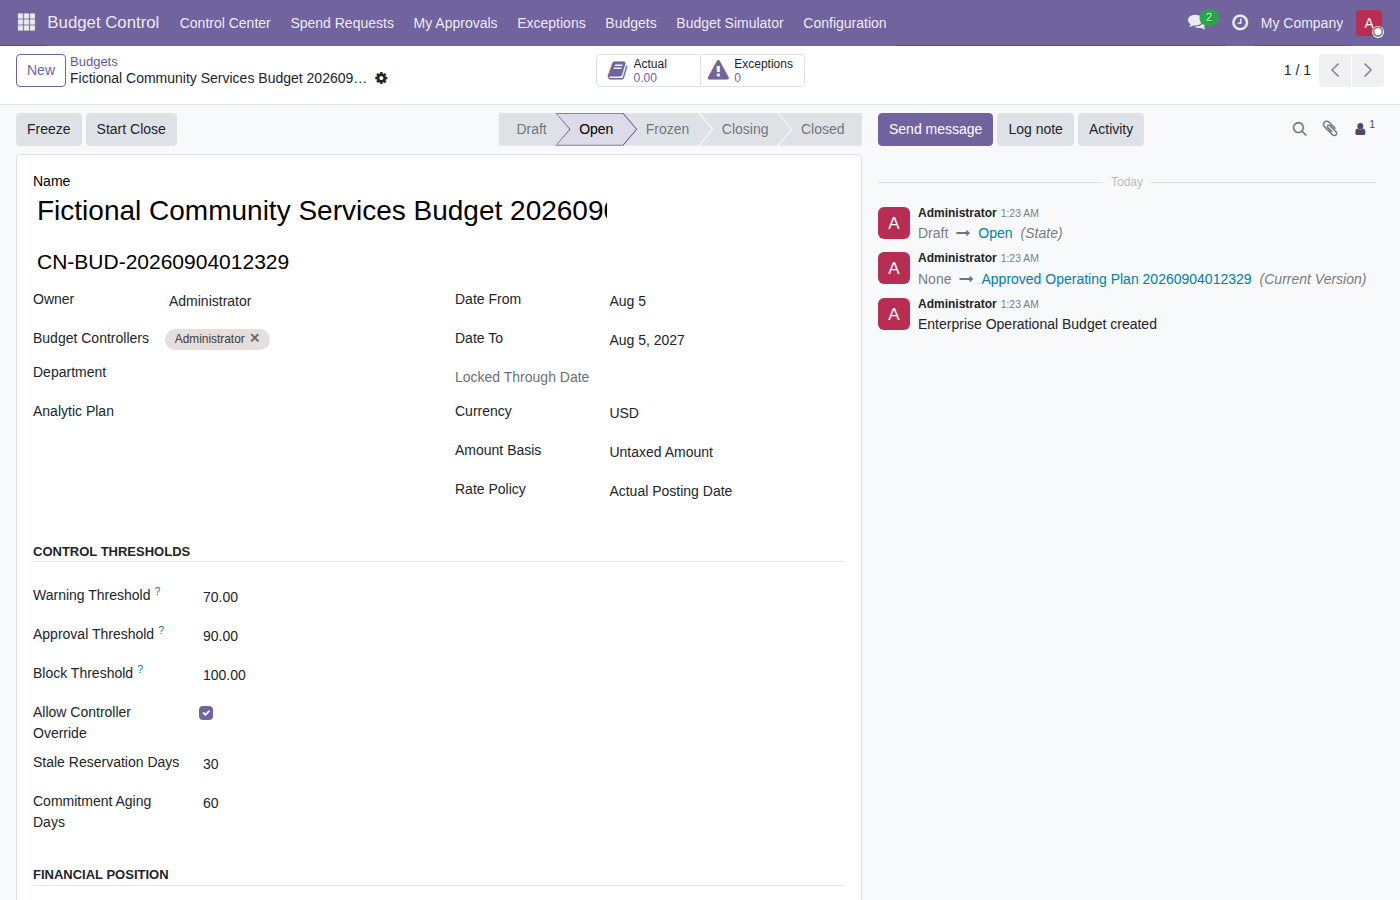Show help for Approval Threshold
This screenshot has width=1400, height=900.
click(x=162, y=630)
